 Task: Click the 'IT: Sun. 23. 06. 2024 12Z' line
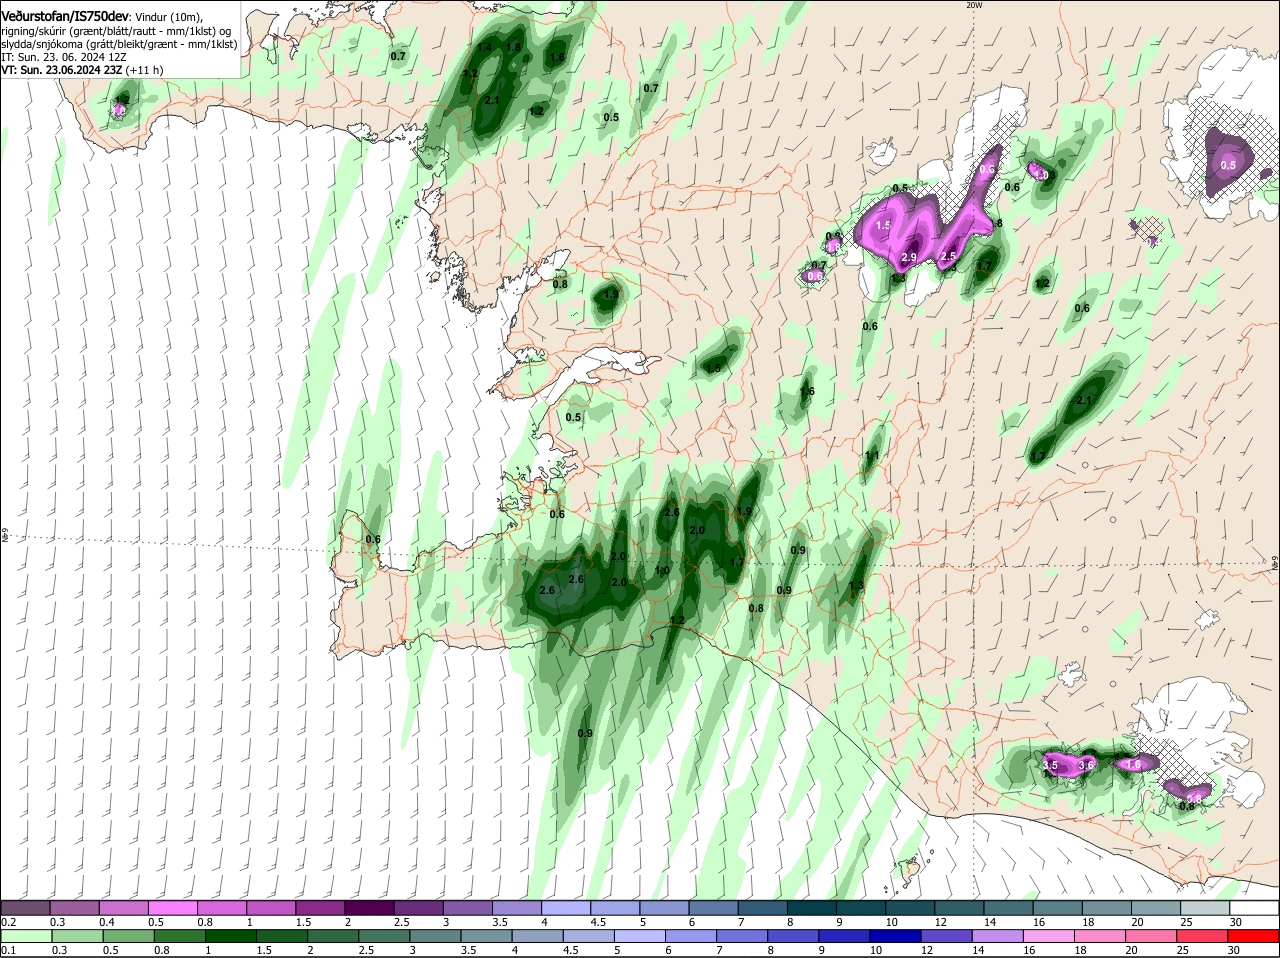(63, 57)
